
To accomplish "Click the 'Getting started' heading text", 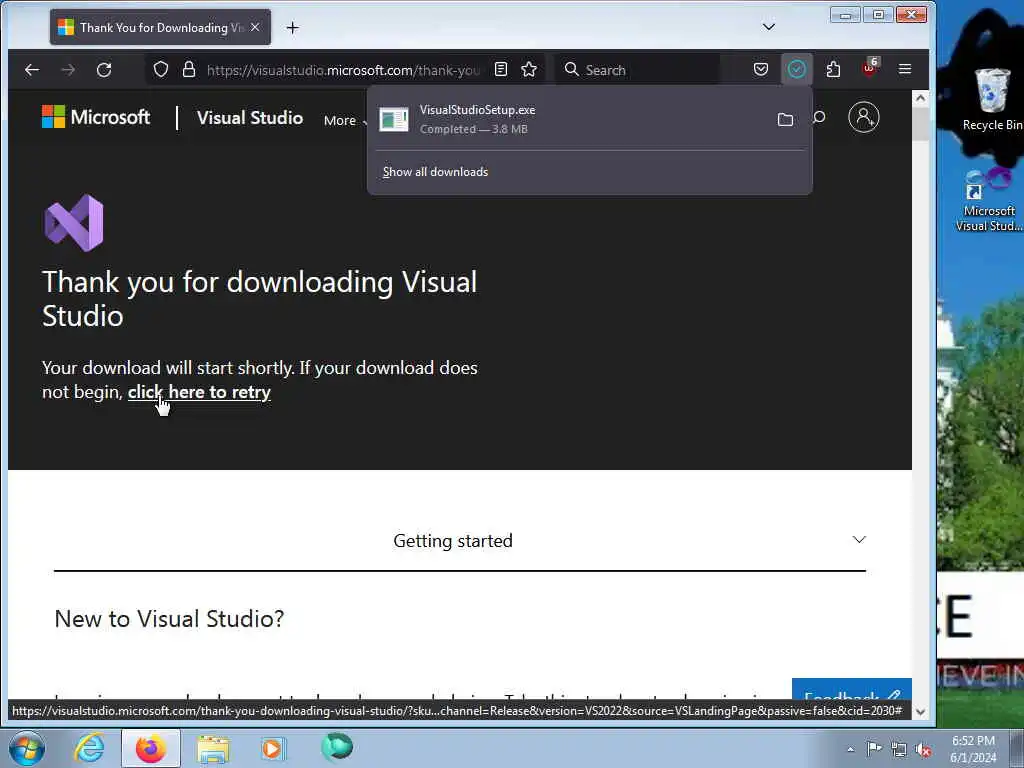I will click(x=453, y=541).
